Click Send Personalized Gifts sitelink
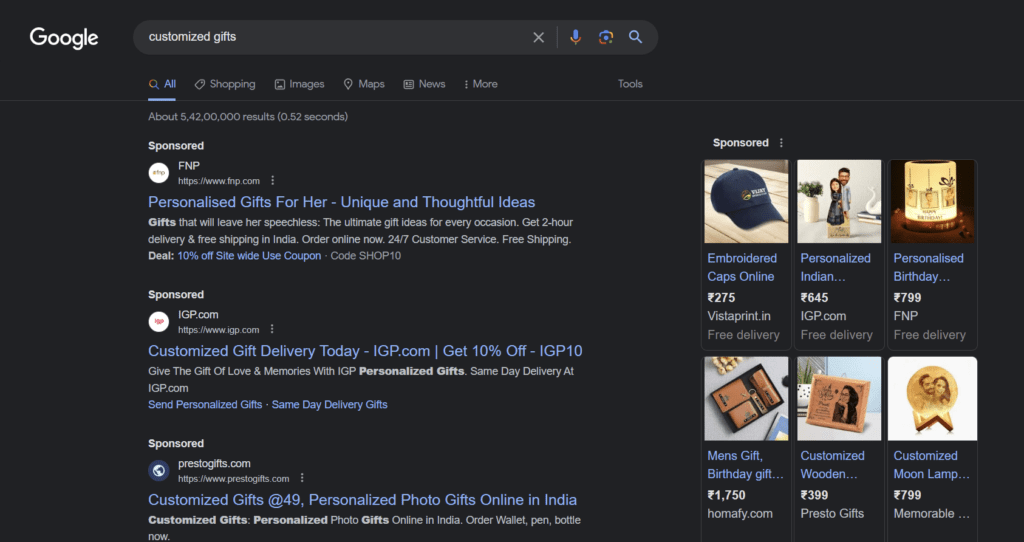Image resolution: width=1024 pixels, height=542 pixels. coord(205,405)
